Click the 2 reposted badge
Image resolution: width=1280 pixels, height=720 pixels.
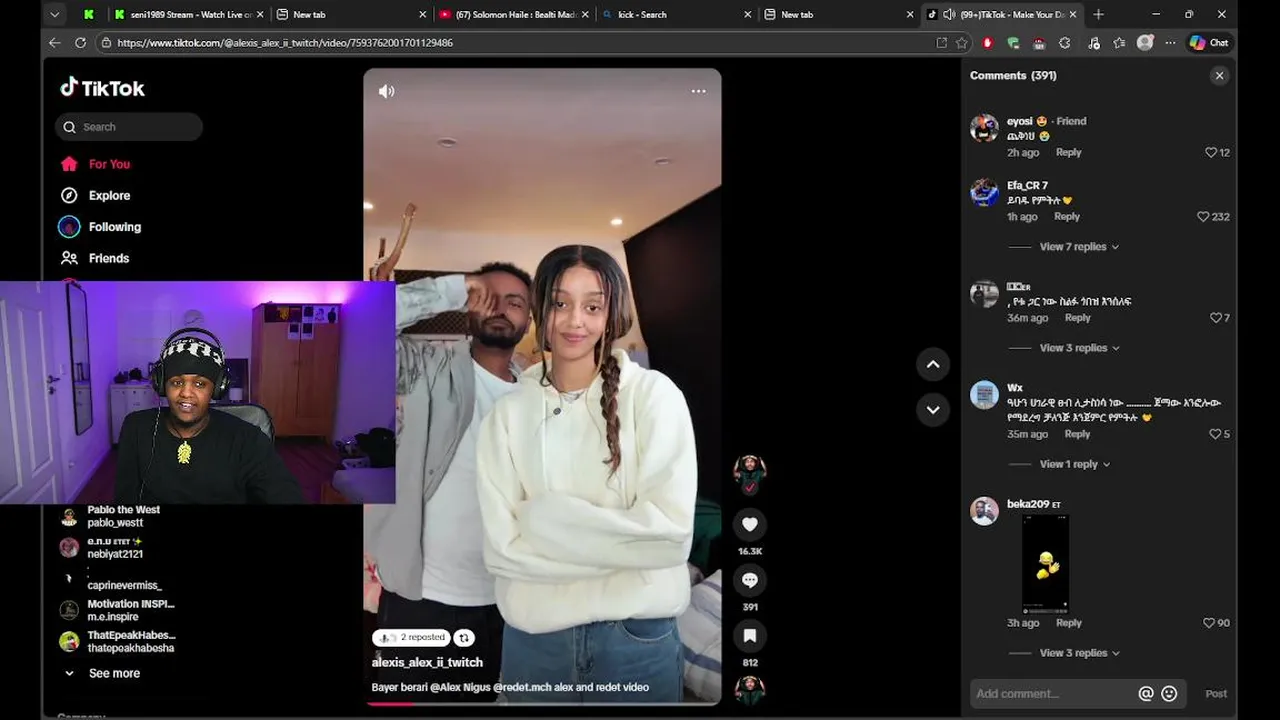tap(411, 638)
